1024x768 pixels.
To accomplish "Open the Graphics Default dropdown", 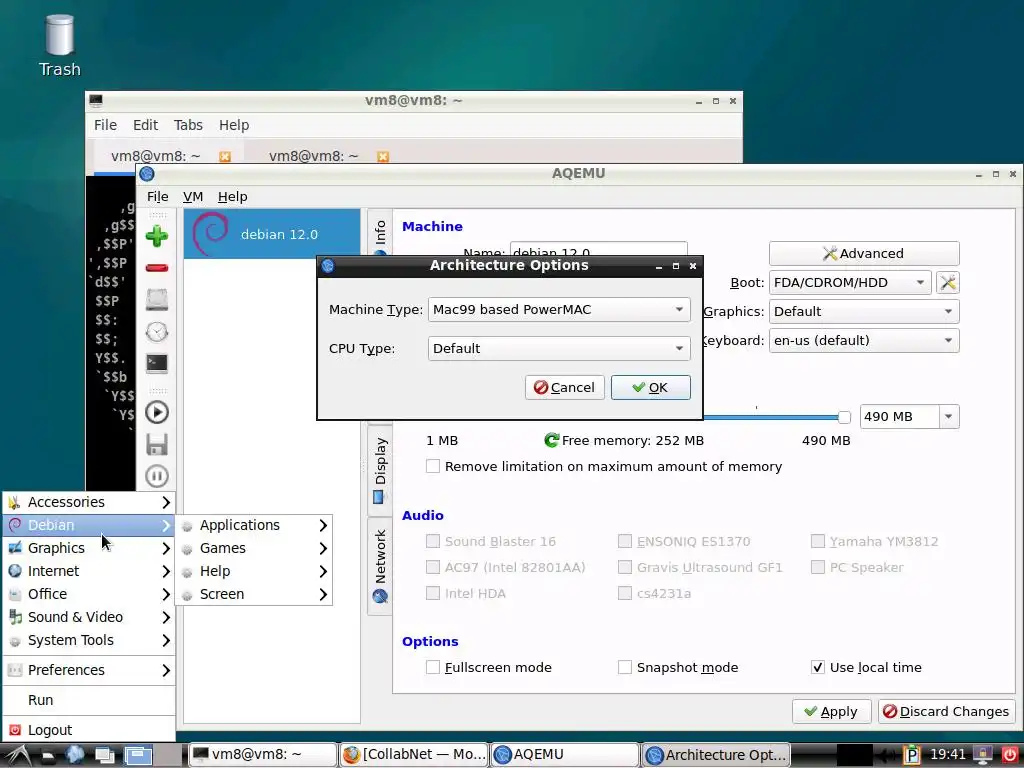I will (x=864, y=312).
